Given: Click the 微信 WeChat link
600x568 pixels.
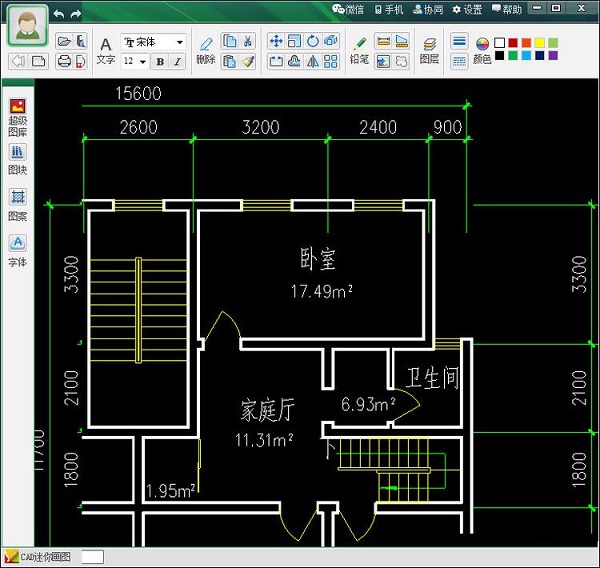Looking at the screenshot, I should click(x=348, y=9).
